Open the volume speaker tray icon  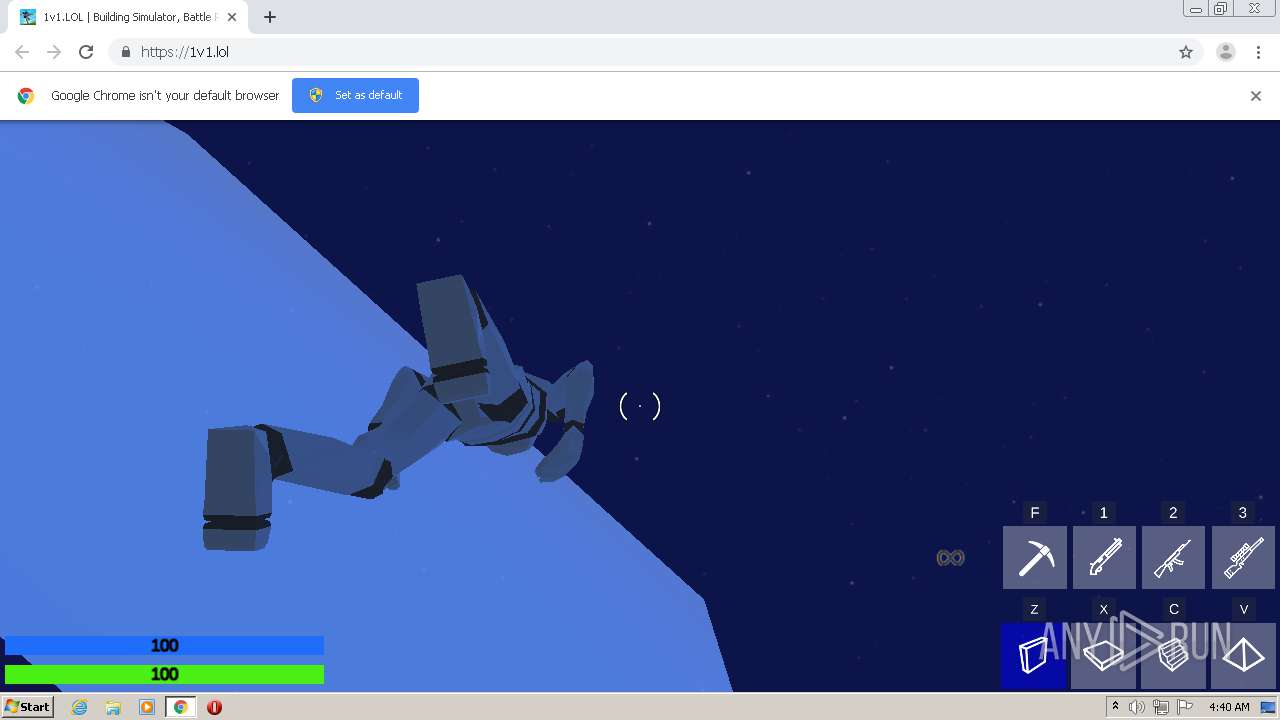click(1137, 707)
